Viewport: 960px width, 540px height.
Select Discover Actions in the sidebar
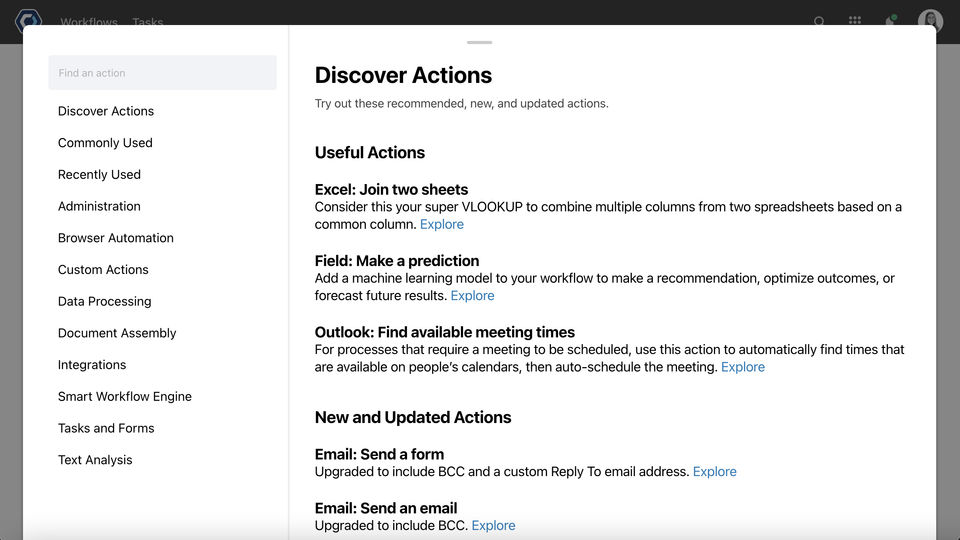point(106,111)
